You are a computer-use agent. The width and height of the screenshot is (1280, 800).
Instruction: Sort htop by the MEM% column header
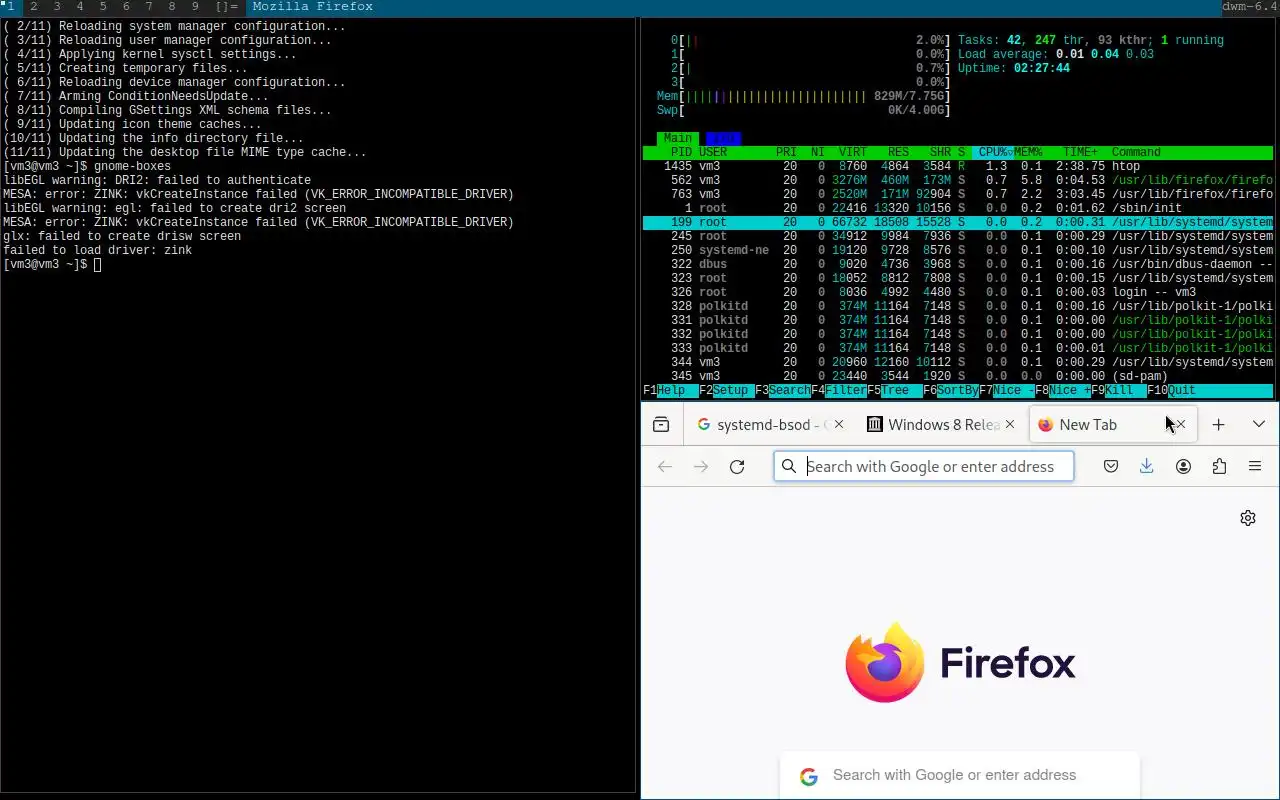(1028, 152)
